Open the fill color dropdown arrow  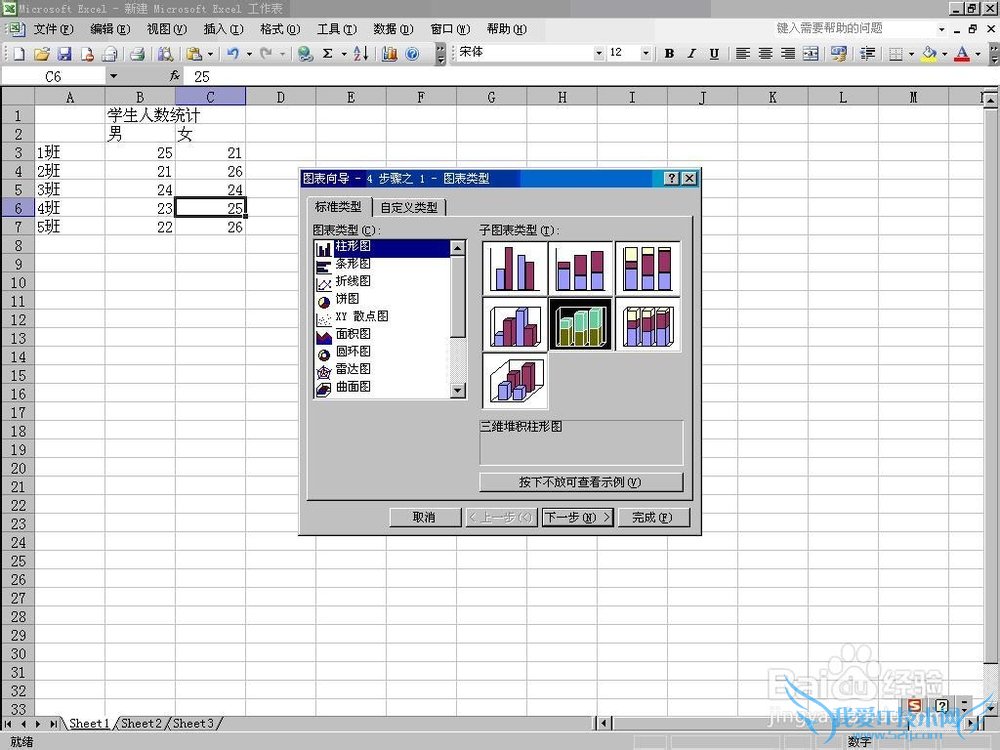(944, 54)
